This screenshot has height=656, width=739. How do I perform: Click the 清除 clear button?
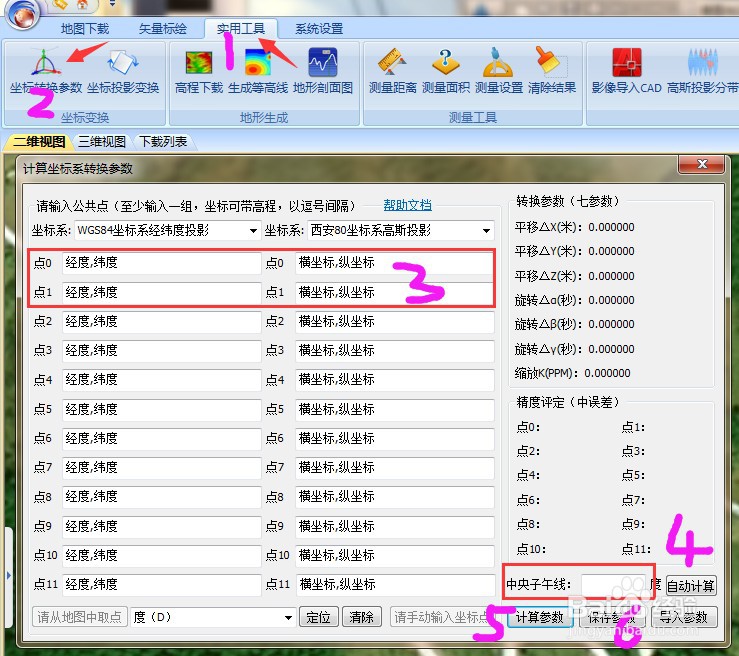[x=361, y=617]
